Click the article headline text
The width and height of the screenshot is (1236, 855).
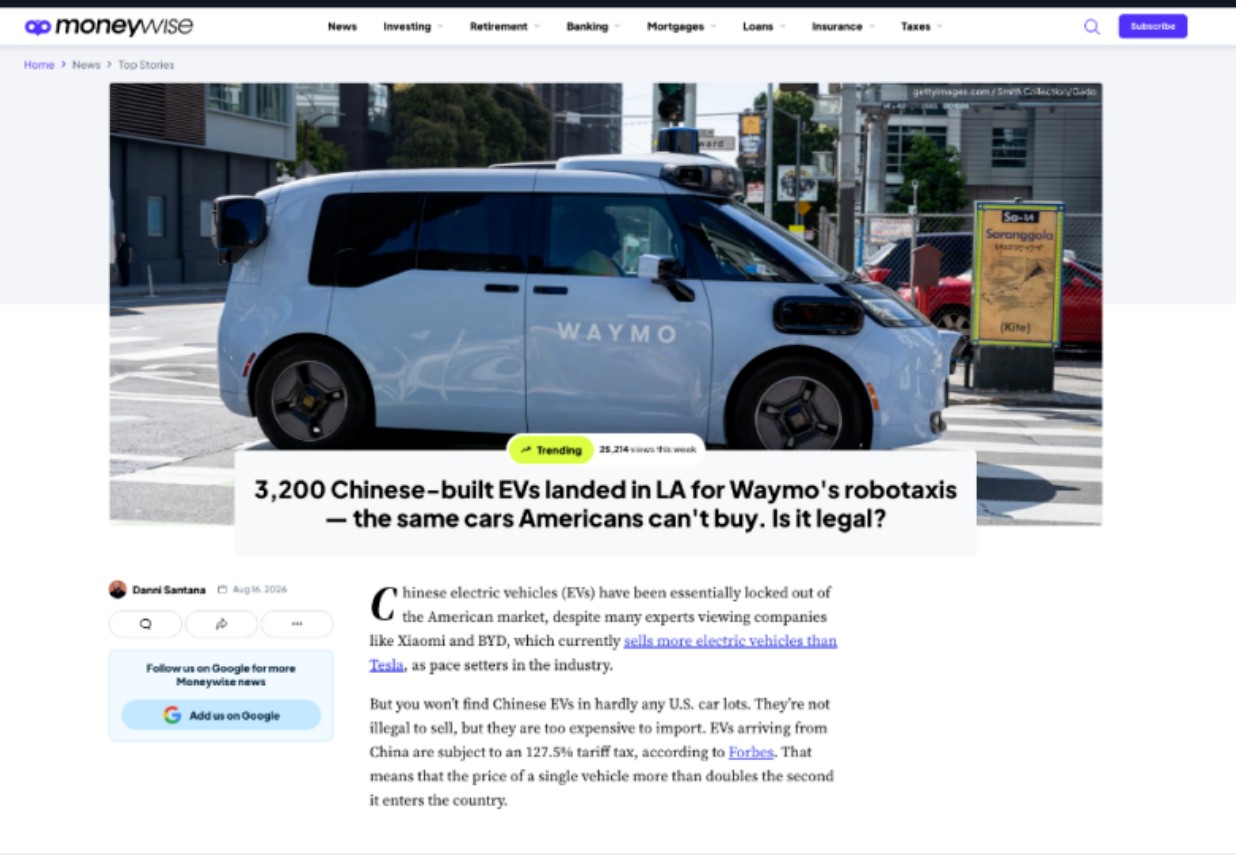click(605, 504)
